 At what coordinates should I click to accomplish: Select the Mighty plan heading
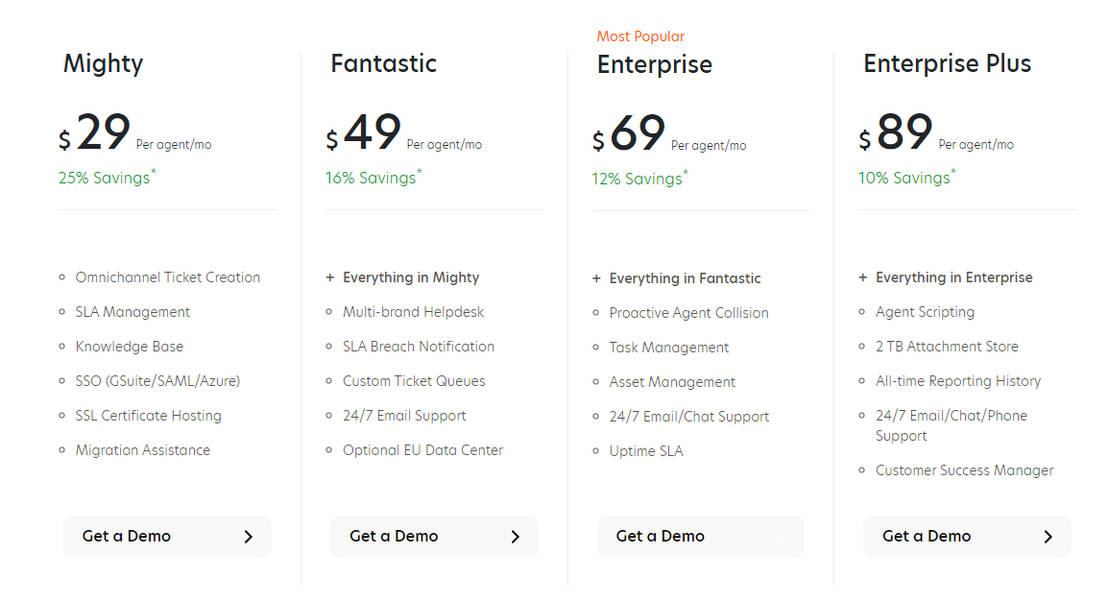(103, 64)
